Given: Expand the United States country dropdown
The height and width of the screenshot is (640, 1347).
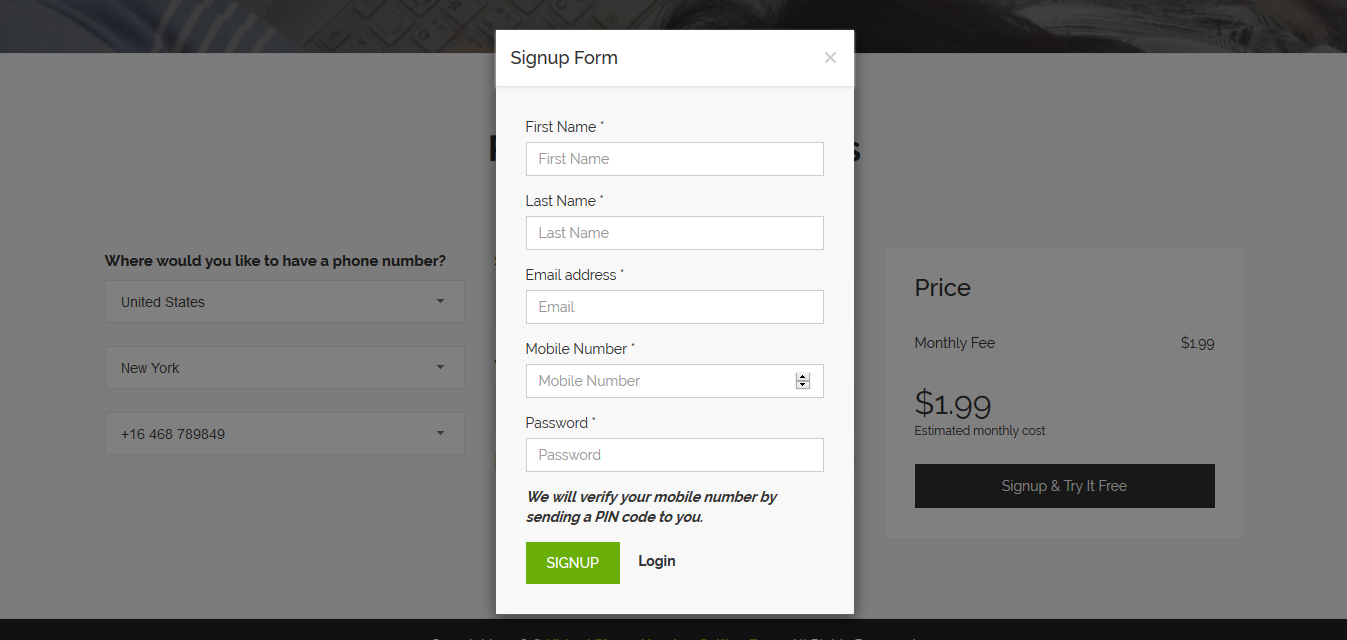Looking at the screenshot, I should [x=285, y=301].
